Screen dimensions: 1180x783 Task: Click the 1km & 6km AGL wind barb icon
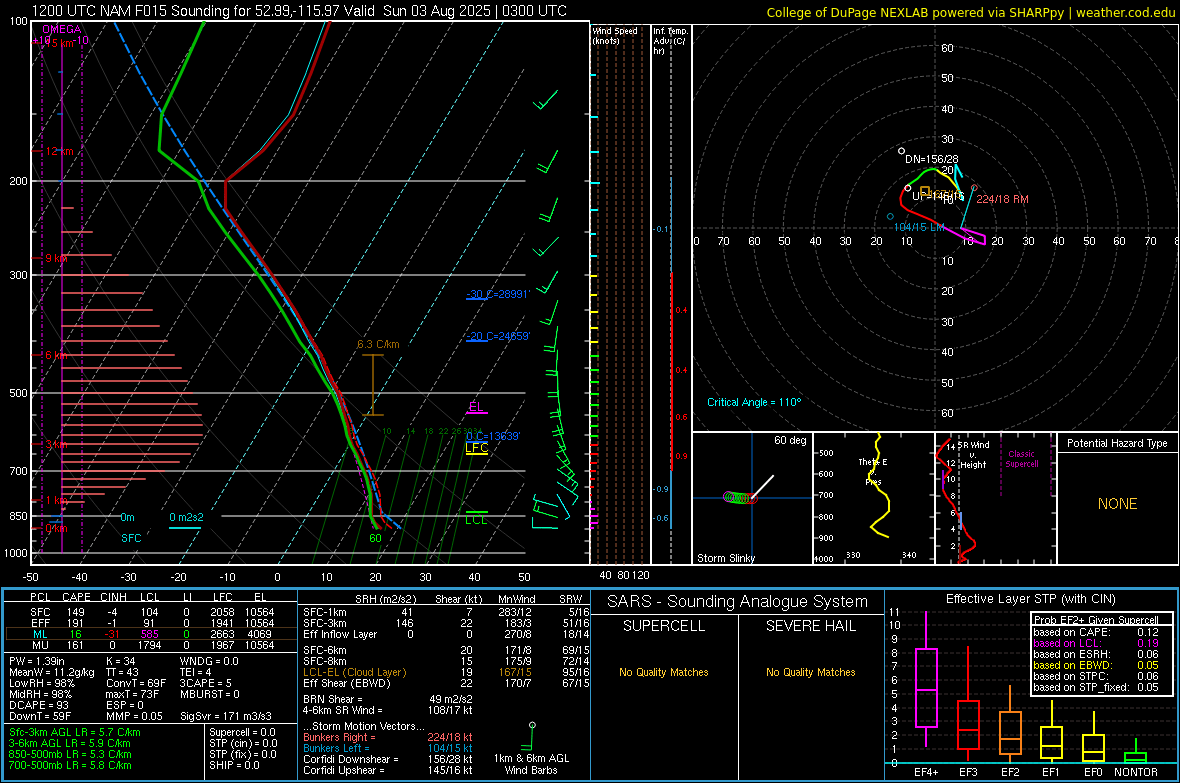528,736
